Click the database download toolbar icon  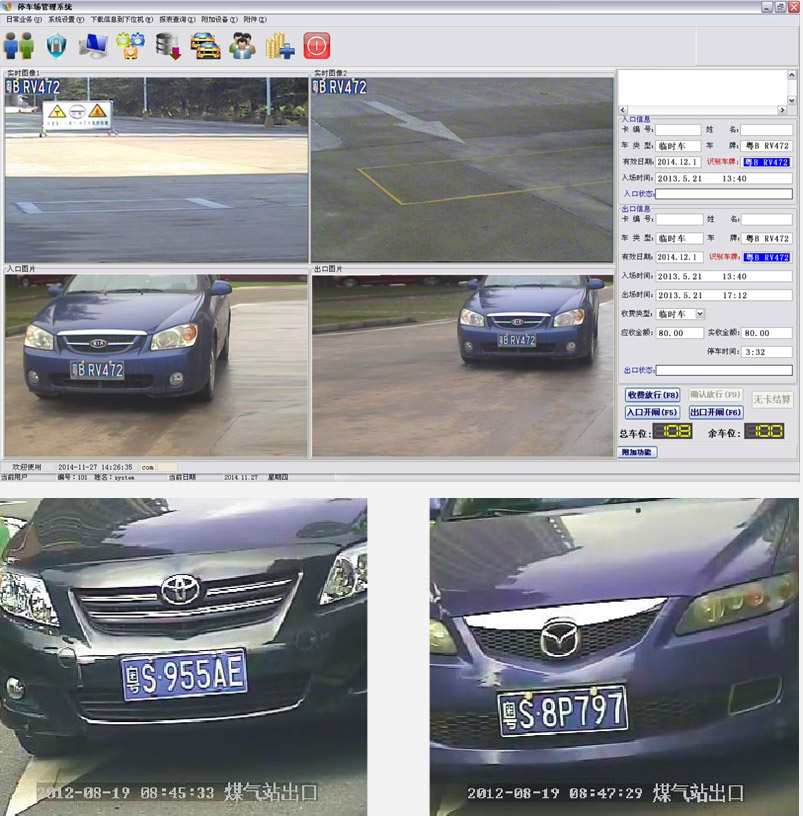pyautogui.click(x=168, y=45)
